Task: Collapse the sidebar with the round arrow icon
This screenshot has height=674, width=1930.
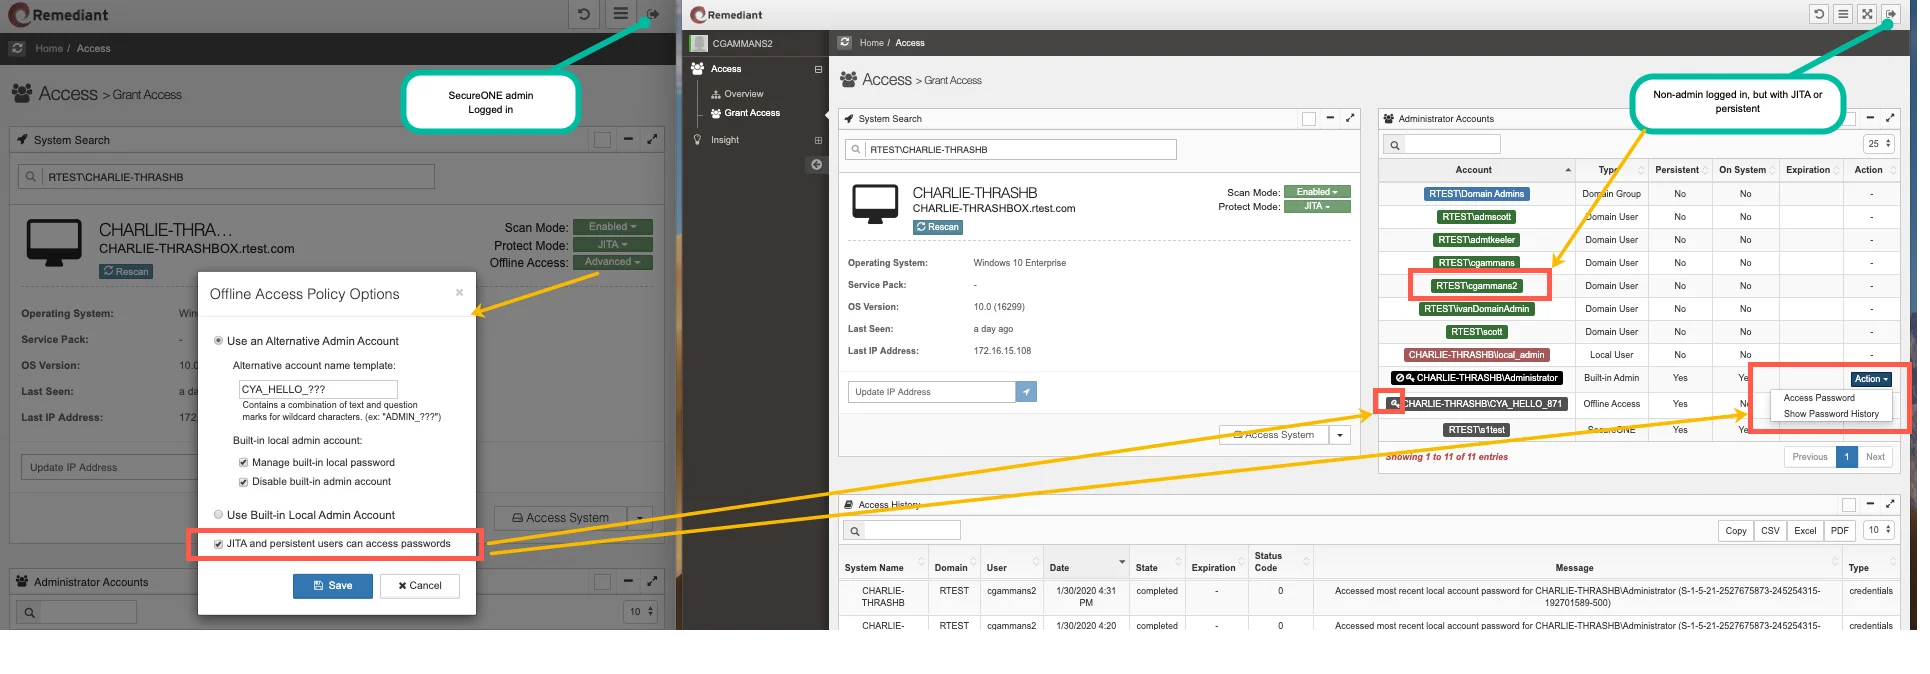Action: click(816, 164)
